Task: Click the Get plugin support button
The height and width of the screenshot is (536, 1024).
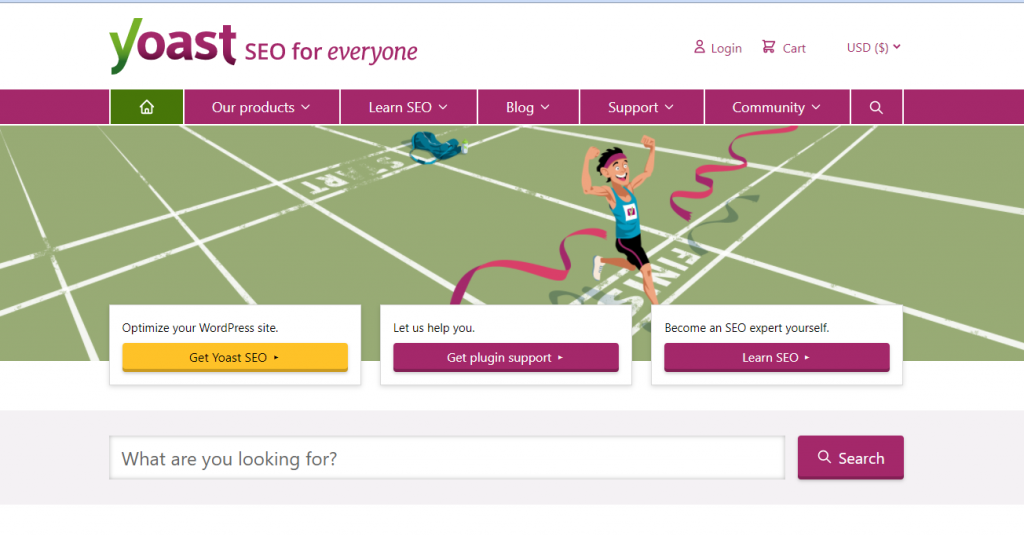Action: (x=505, y=358)
